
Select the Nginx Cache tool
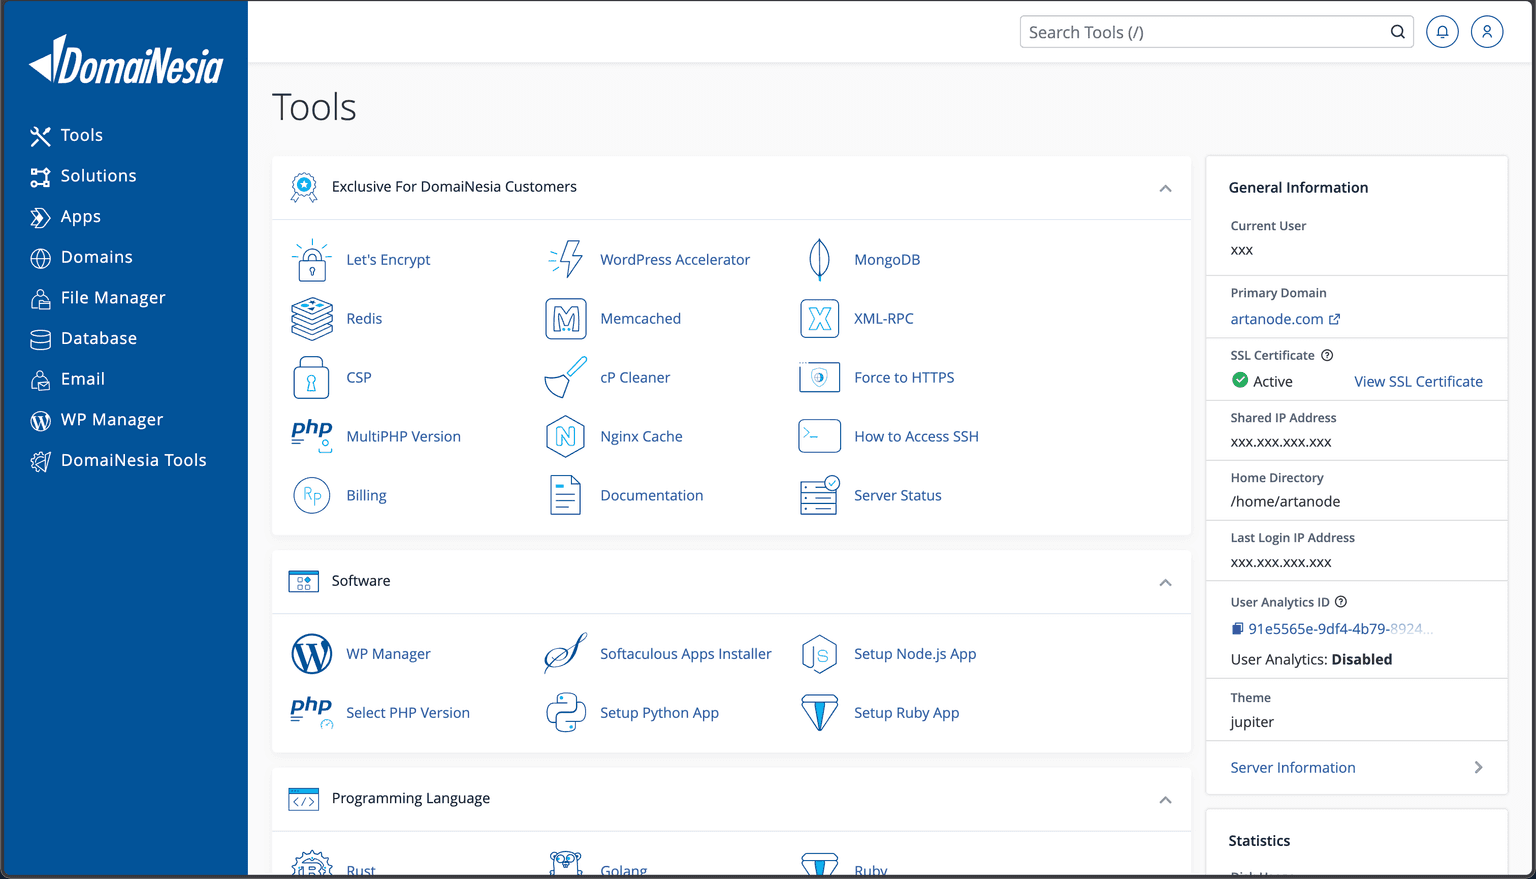tap(641, 436)
